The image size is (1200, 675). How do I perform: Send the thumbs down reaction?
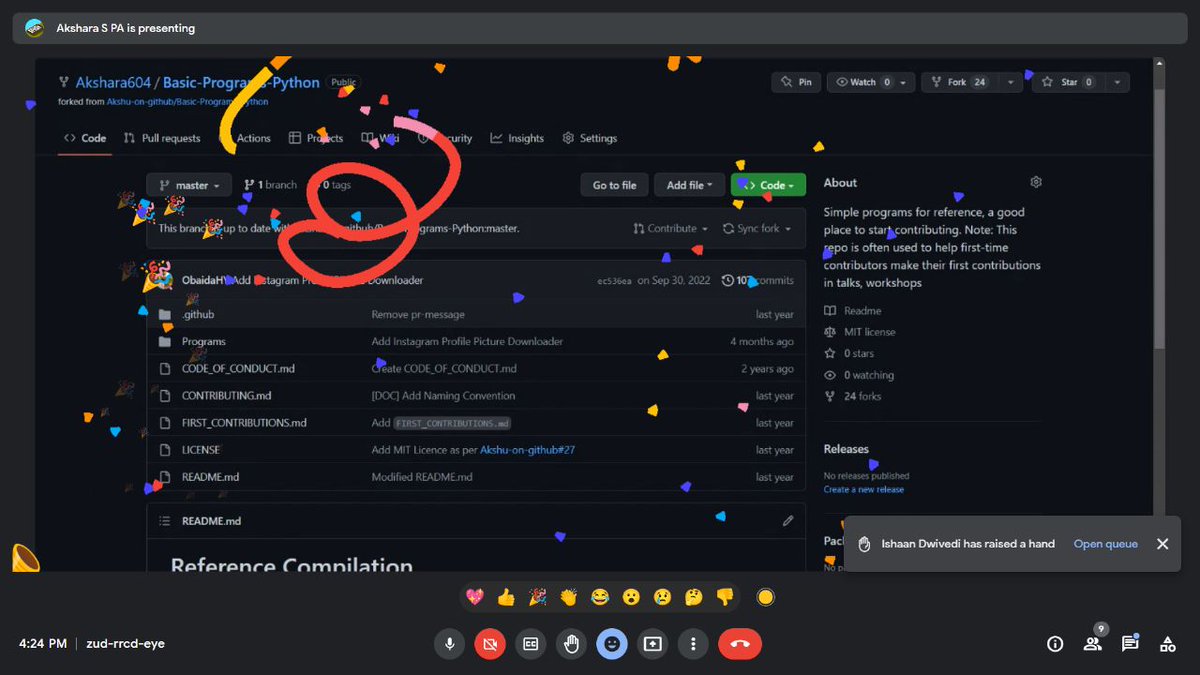click(724, 598)
